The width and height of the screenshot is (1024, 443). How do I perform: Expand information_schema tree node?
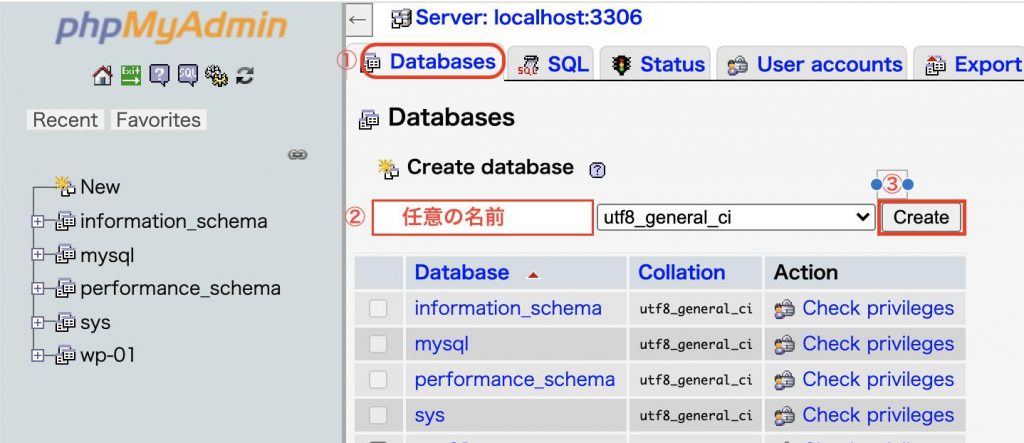tap(38, 222)
